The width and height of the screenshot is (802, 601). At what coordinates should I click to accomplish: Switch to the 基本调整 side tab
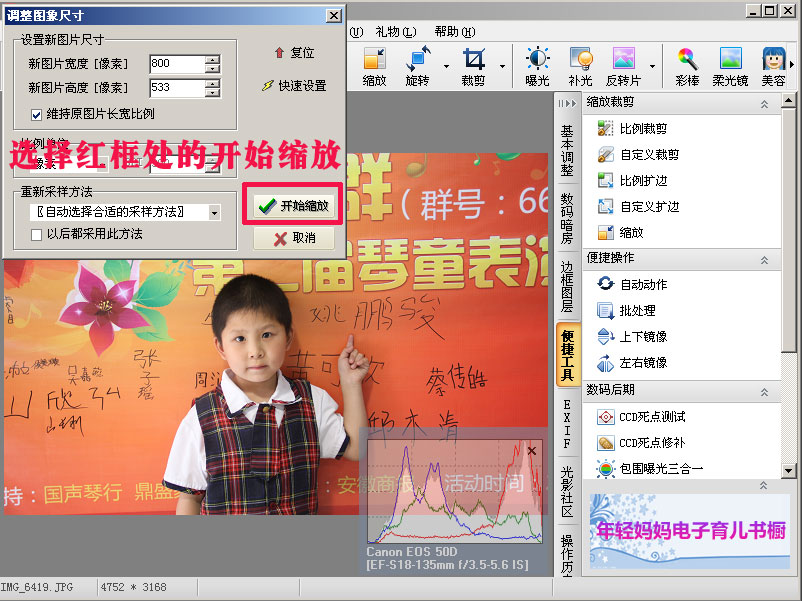click(567, 150)
